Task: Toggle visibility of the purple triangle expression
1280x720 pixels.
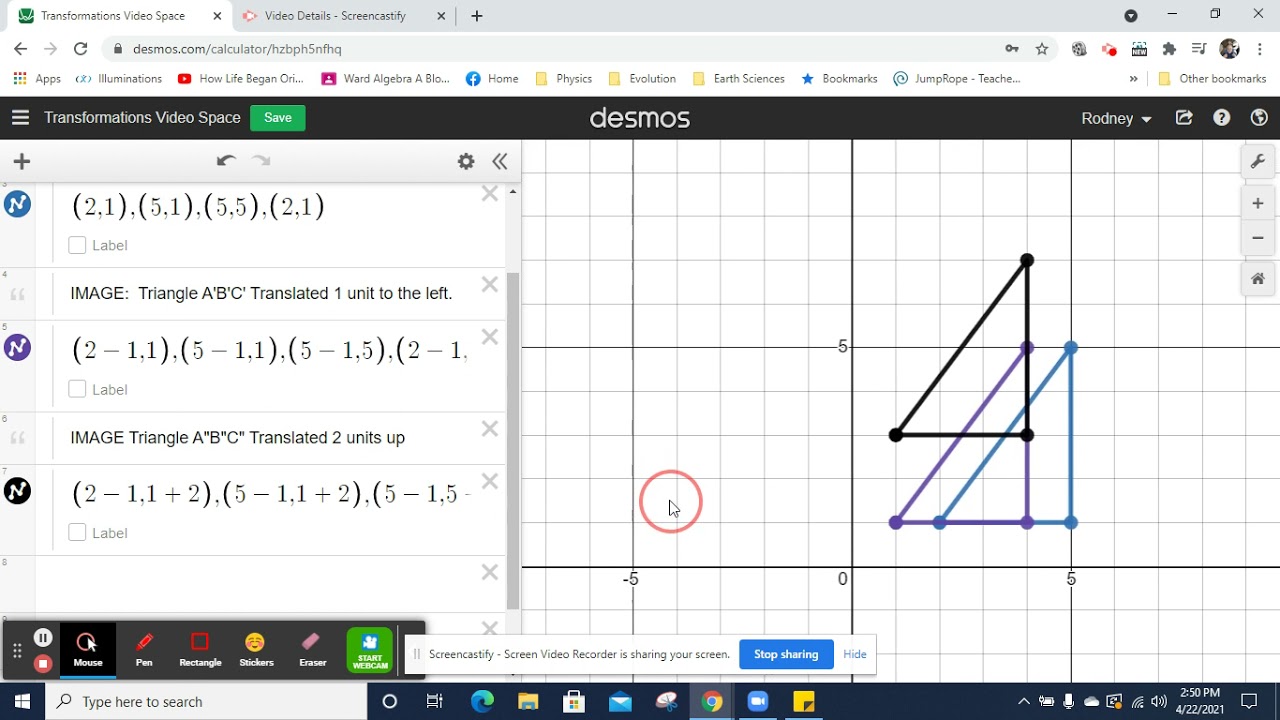Action: (x=18, y=347)
